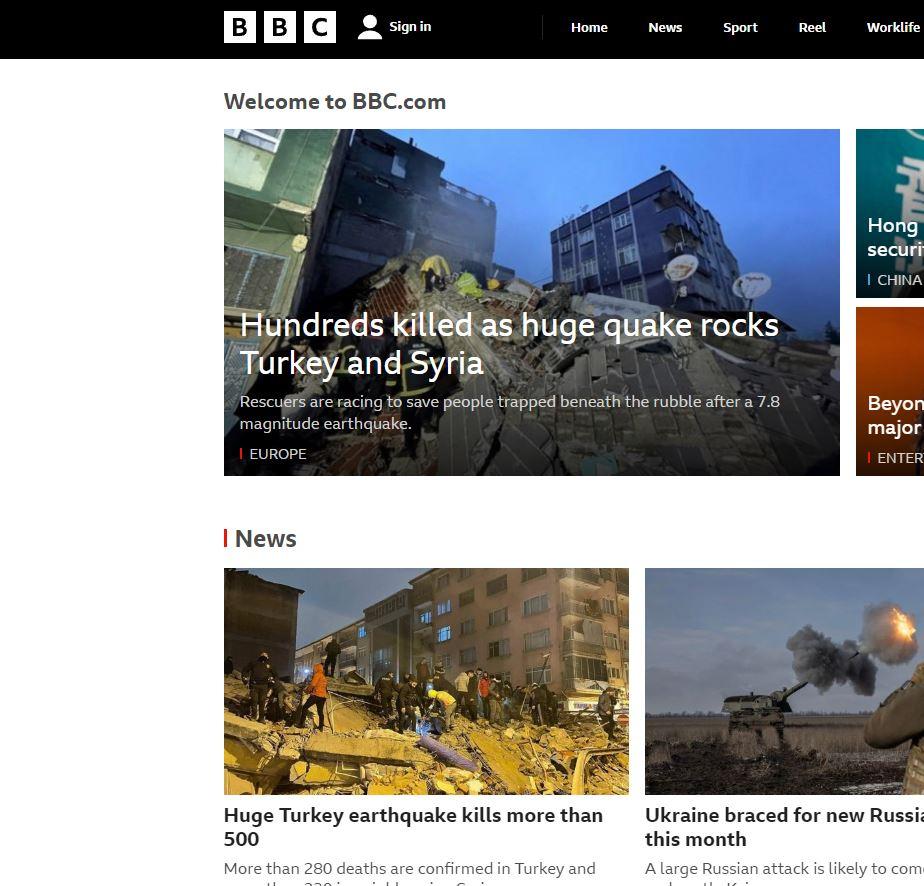The width and height of the screenshot is (924, 886).
Task: Click the CHINA tag on side story
Action: pyautogui.click(x=898, y=280)
